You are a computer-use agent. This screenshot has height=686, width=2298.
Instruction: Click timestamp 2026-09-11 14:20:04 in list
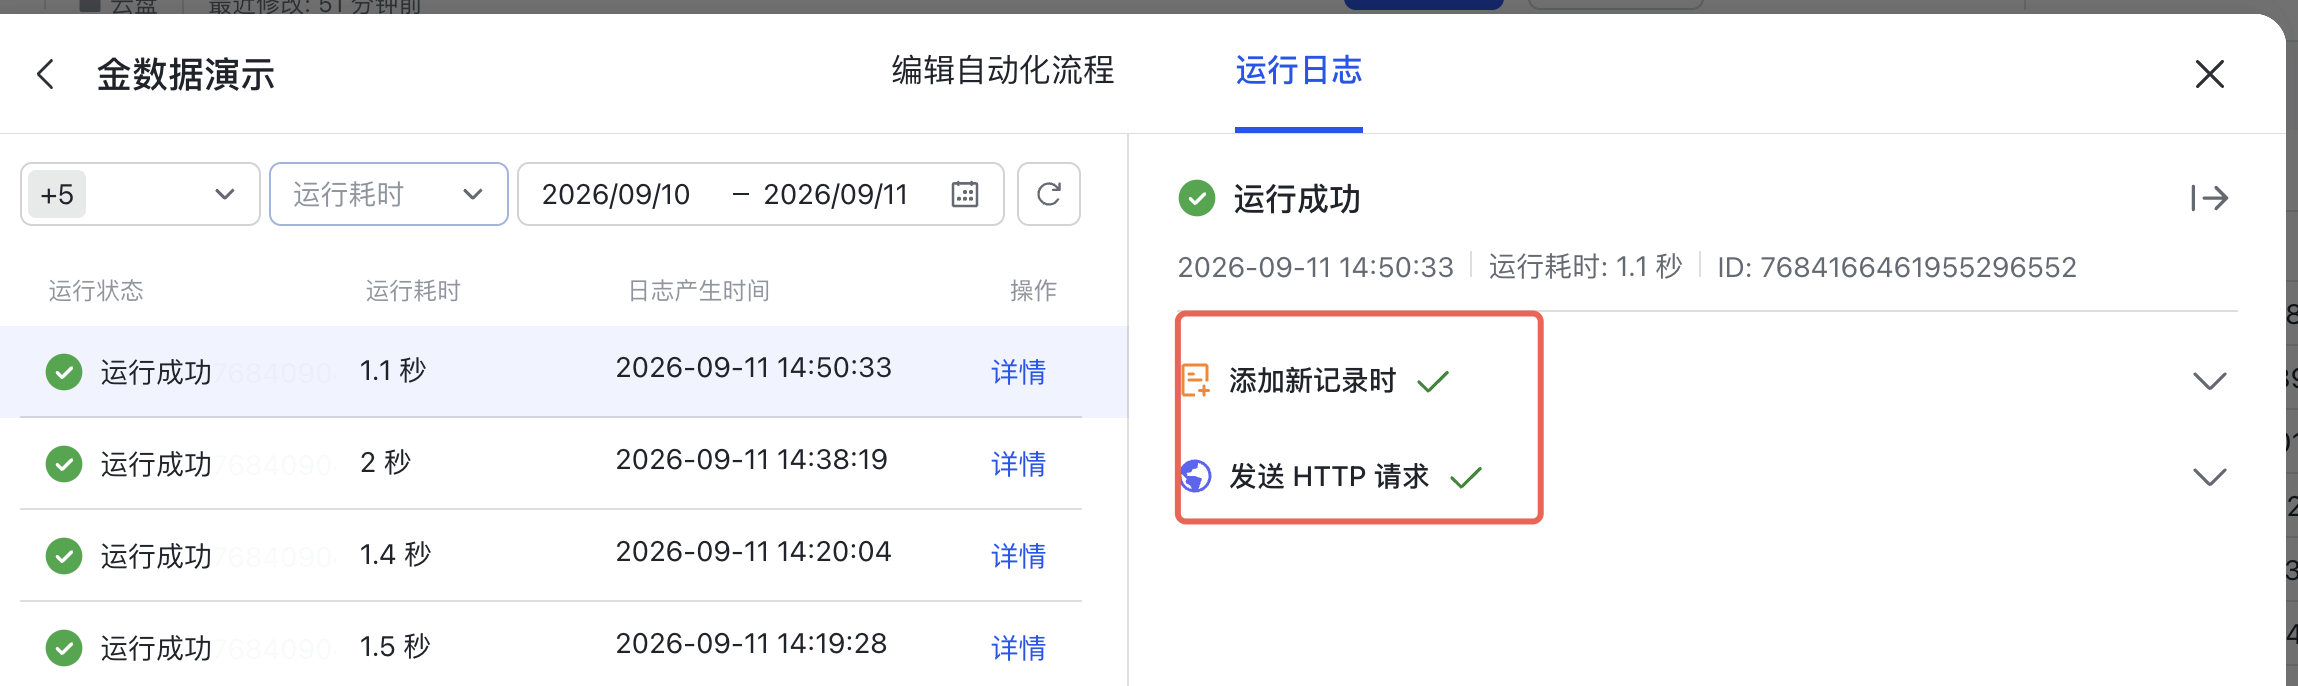[x=753, y=552]
